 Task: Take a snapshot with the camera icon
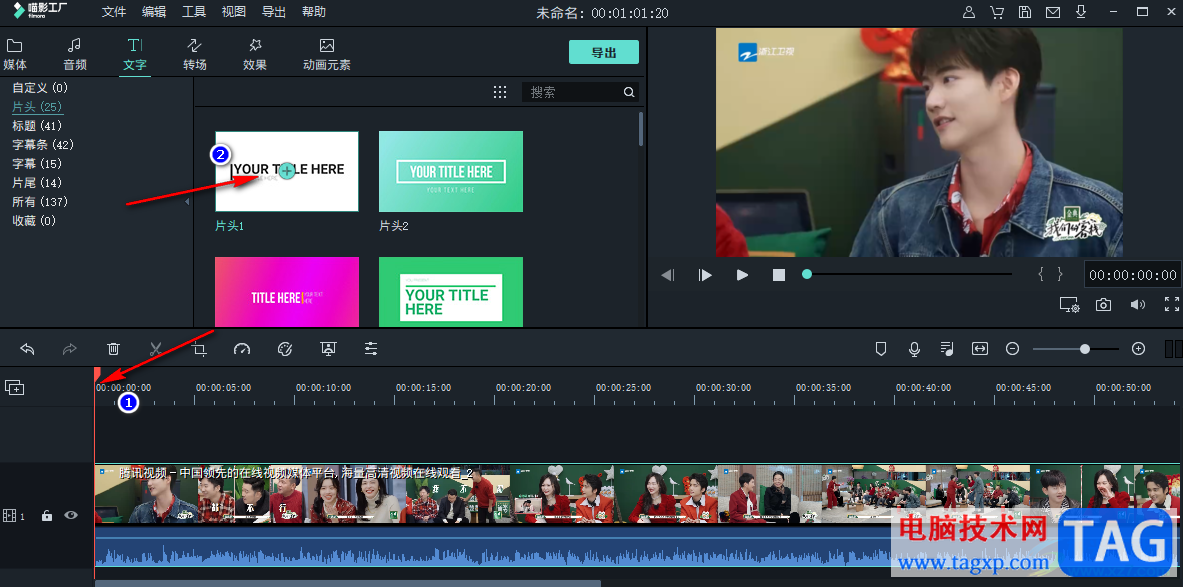1103,304
